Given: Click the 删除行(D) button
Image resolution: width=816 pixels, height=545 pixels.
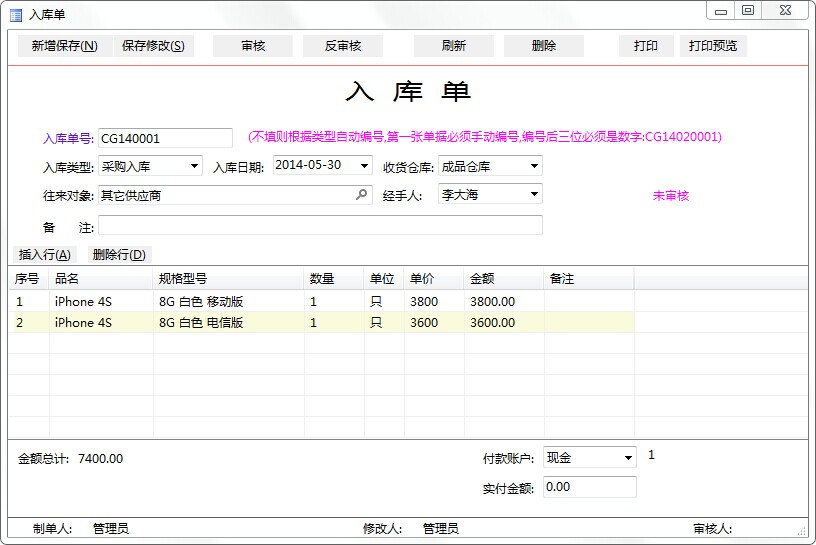Looking at the screenshot, I should (119, 255).
